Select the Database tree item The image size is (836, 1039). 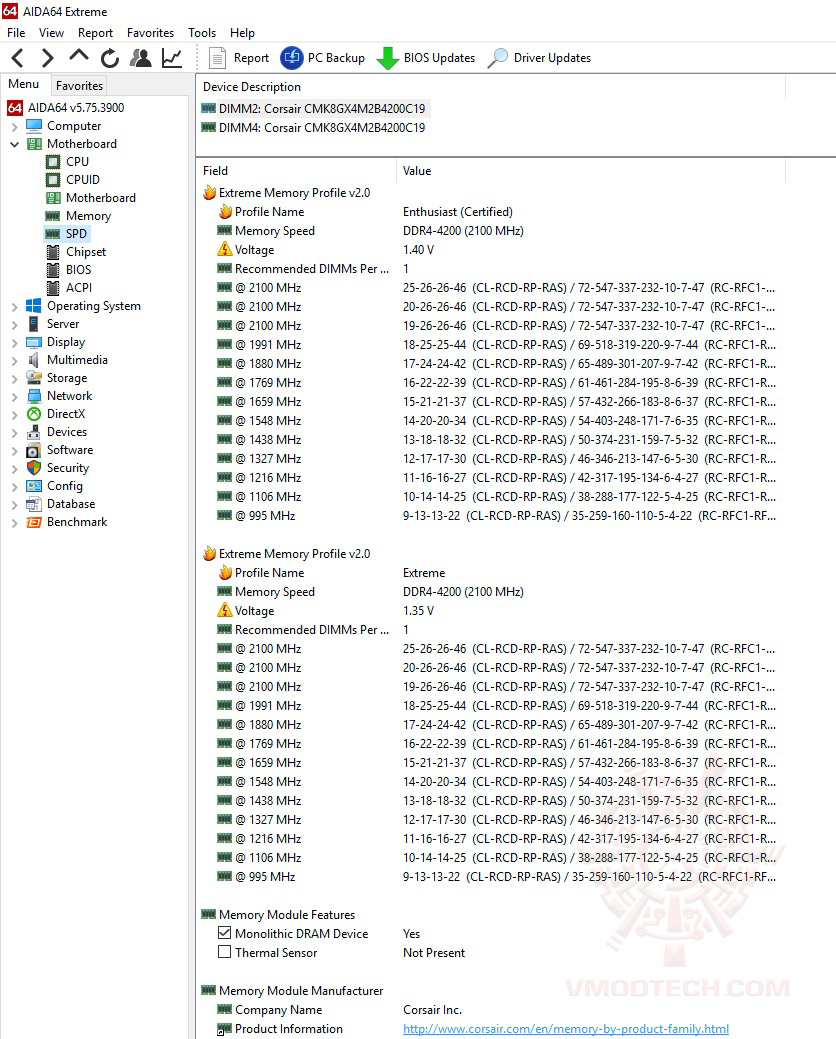(71, 504)
